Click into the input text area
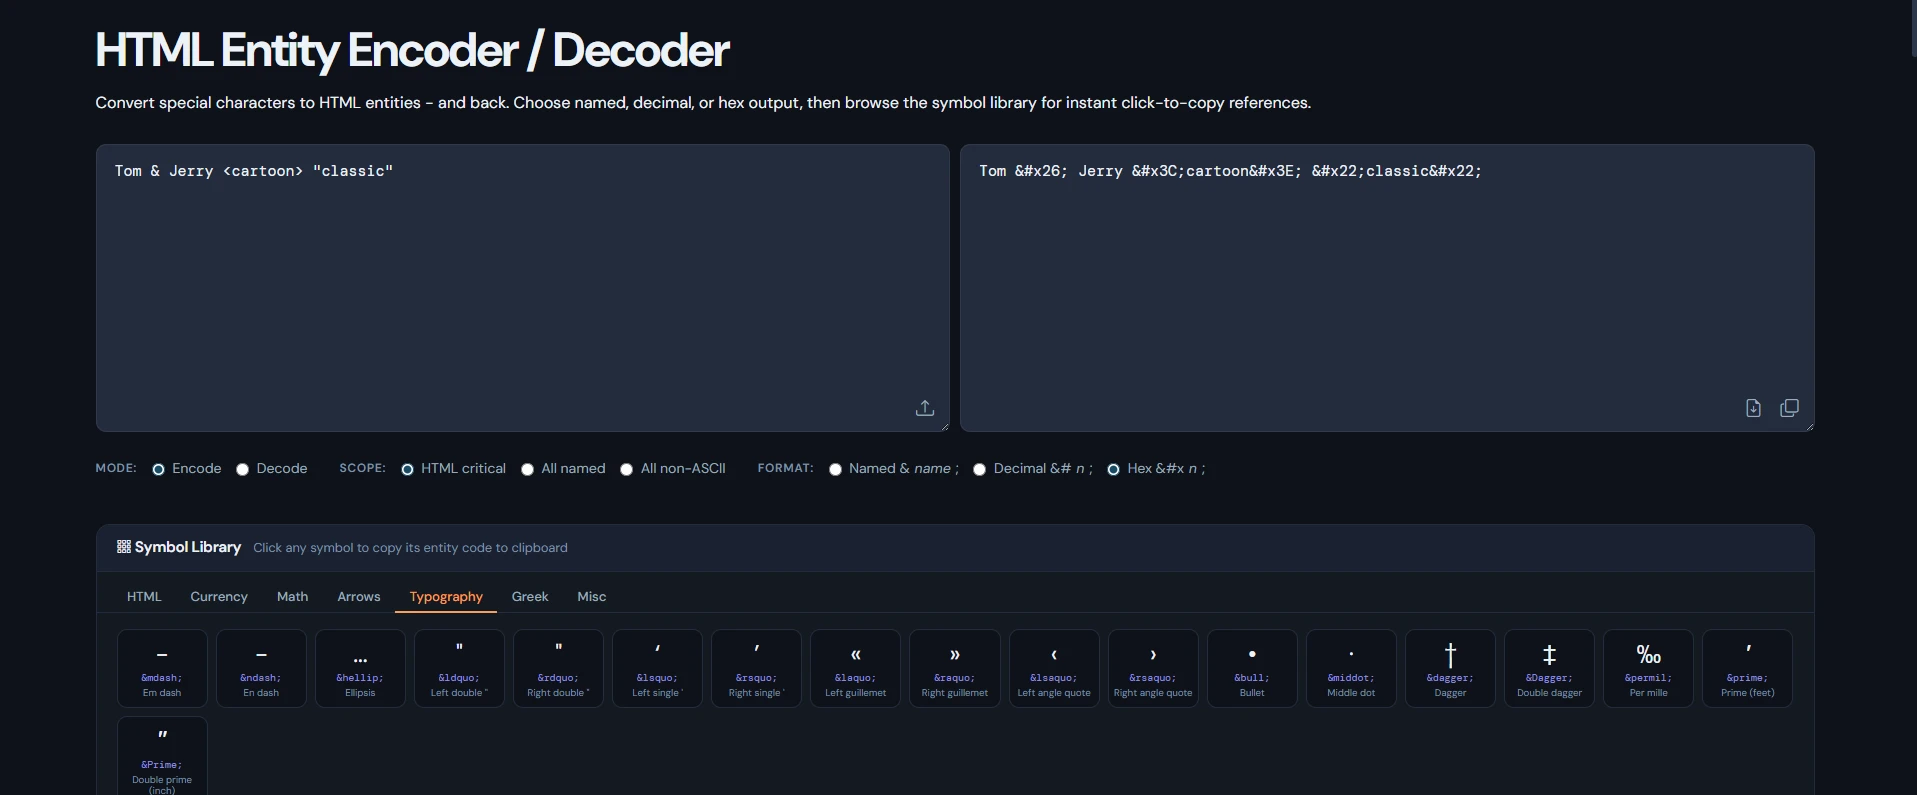The width and height of the screenshot is (1917, 795). [x=523, y=288]
